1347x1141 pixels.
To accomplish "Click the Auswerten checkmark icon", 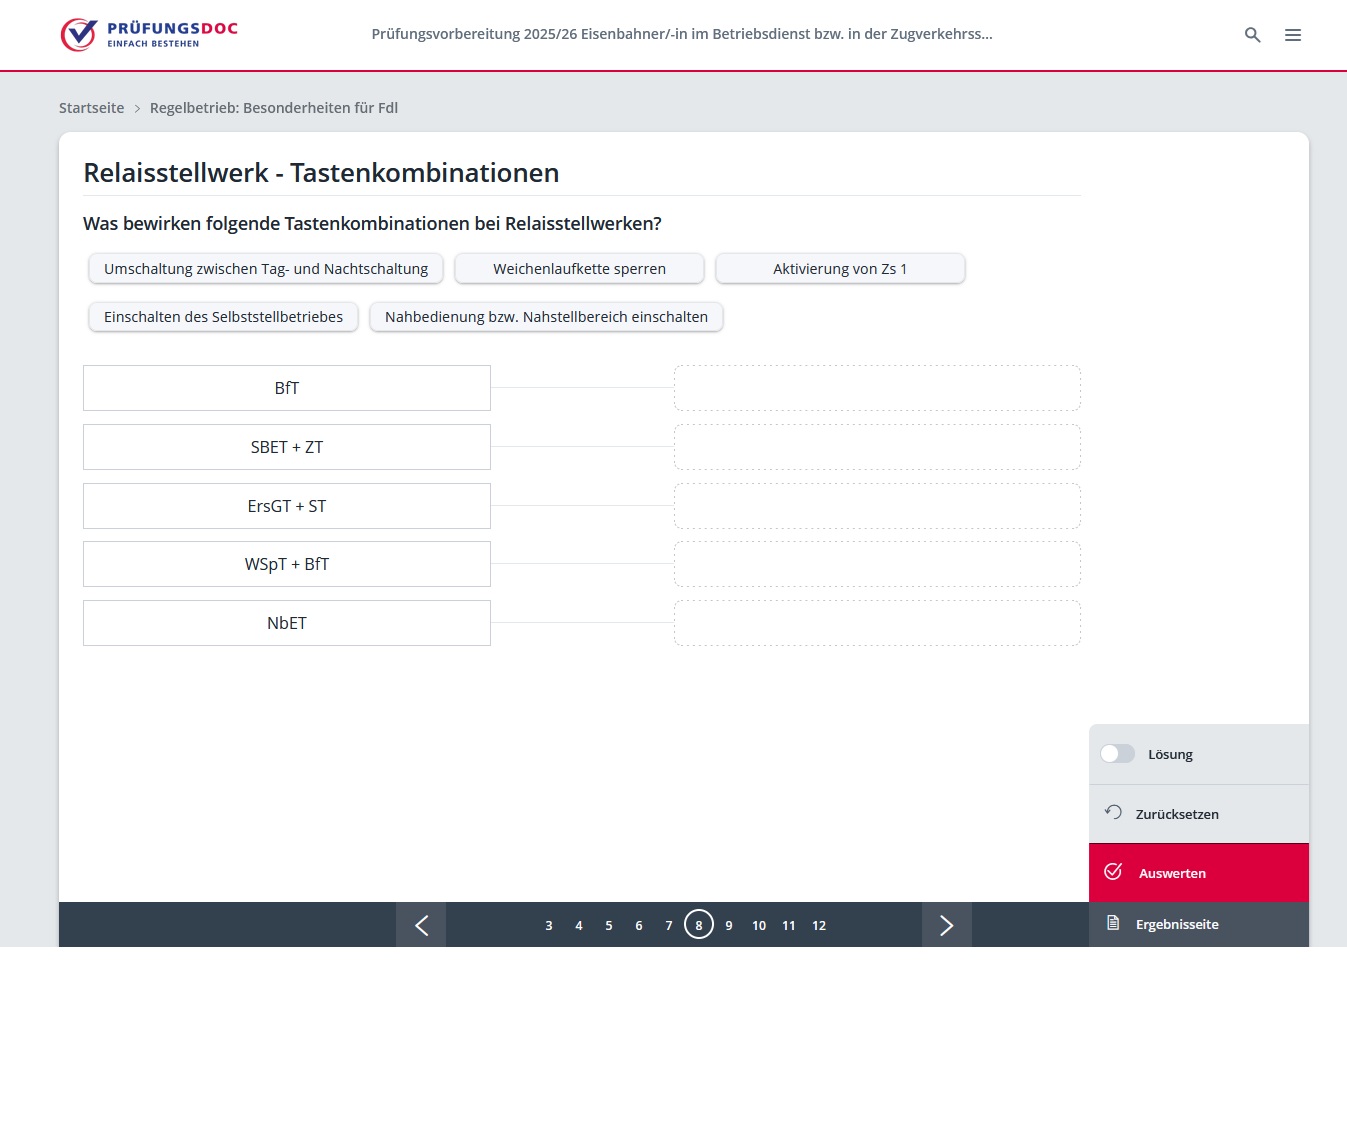I will pyautogui.click(x=1113, y=872).
